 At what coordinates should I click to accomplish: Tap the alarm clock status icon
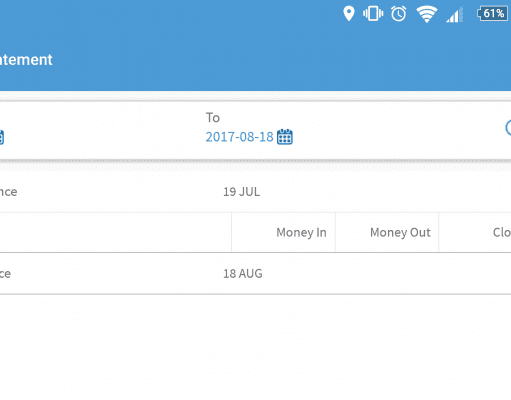[399, 14]
